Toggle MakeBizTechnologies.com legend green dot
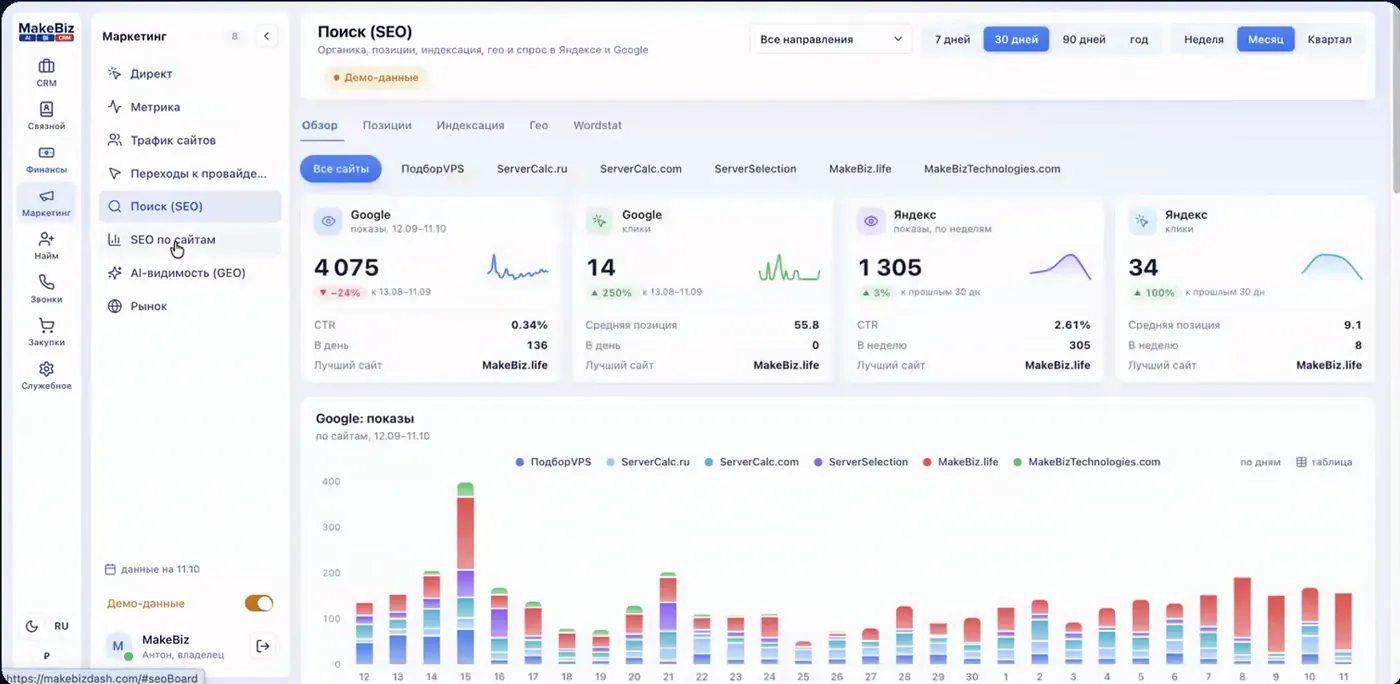The width and height of the screenshot is (1400, 684). (1017, 462)
